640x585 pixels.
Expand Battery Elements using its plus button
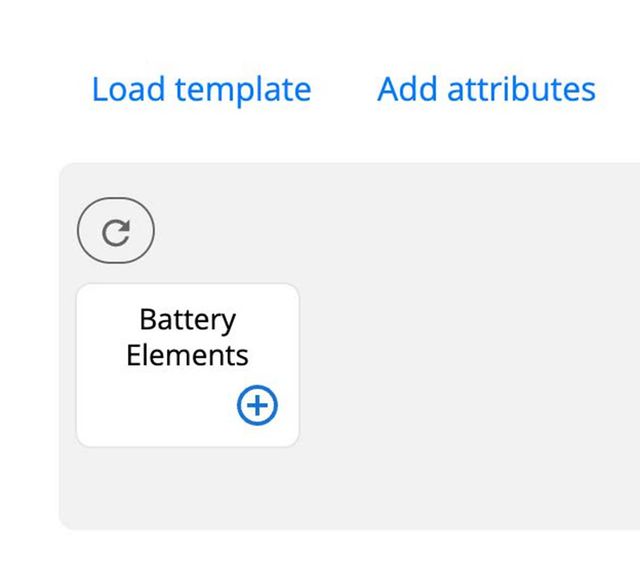tap(258, 405)
